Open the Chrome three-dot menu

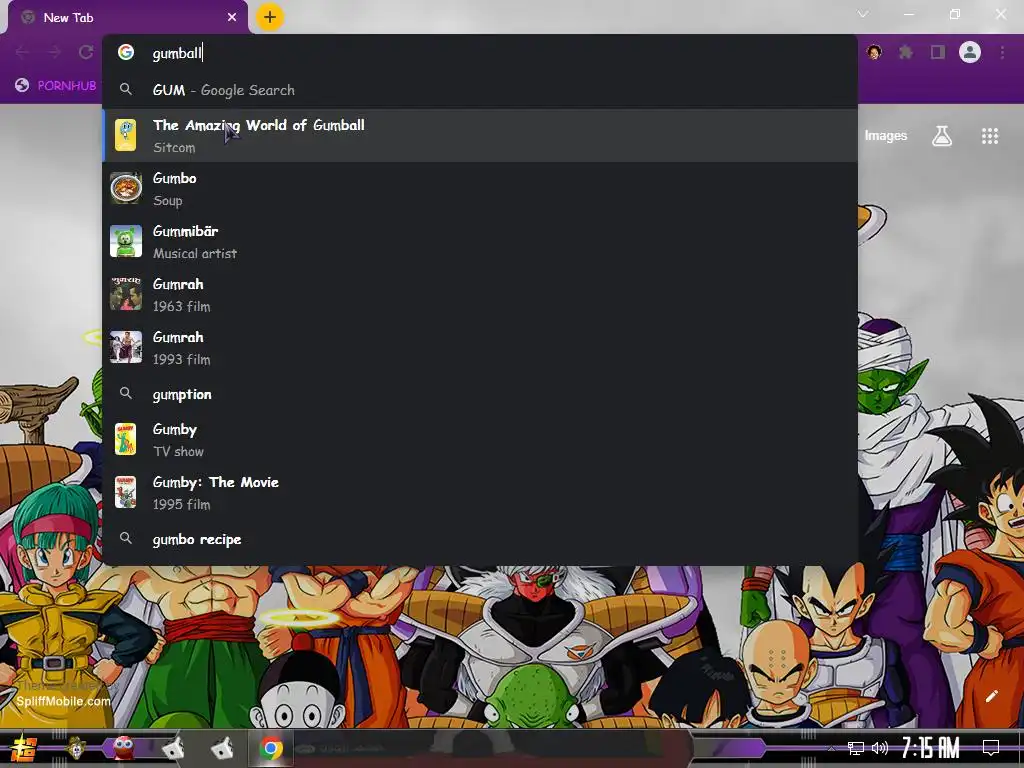tap(1002, 52)
